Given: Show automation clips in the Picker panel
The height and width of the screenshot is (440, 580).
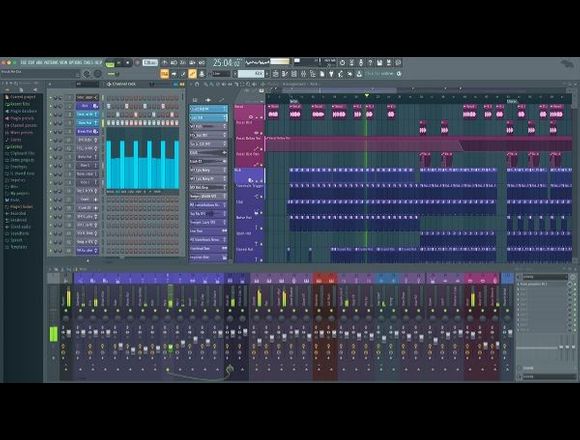Looking at the screenshot, I should 221,100.
